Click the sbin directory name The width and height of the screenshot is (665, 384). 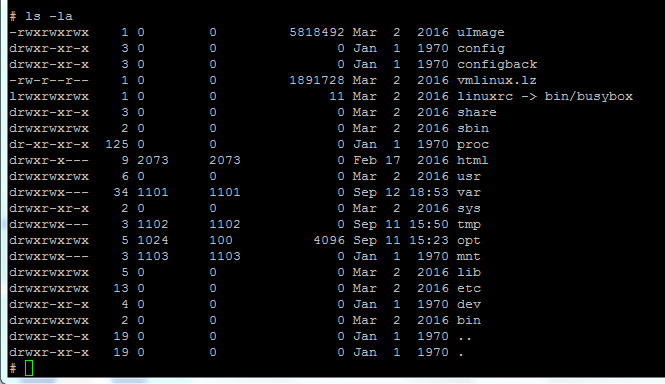click(473, 128)
